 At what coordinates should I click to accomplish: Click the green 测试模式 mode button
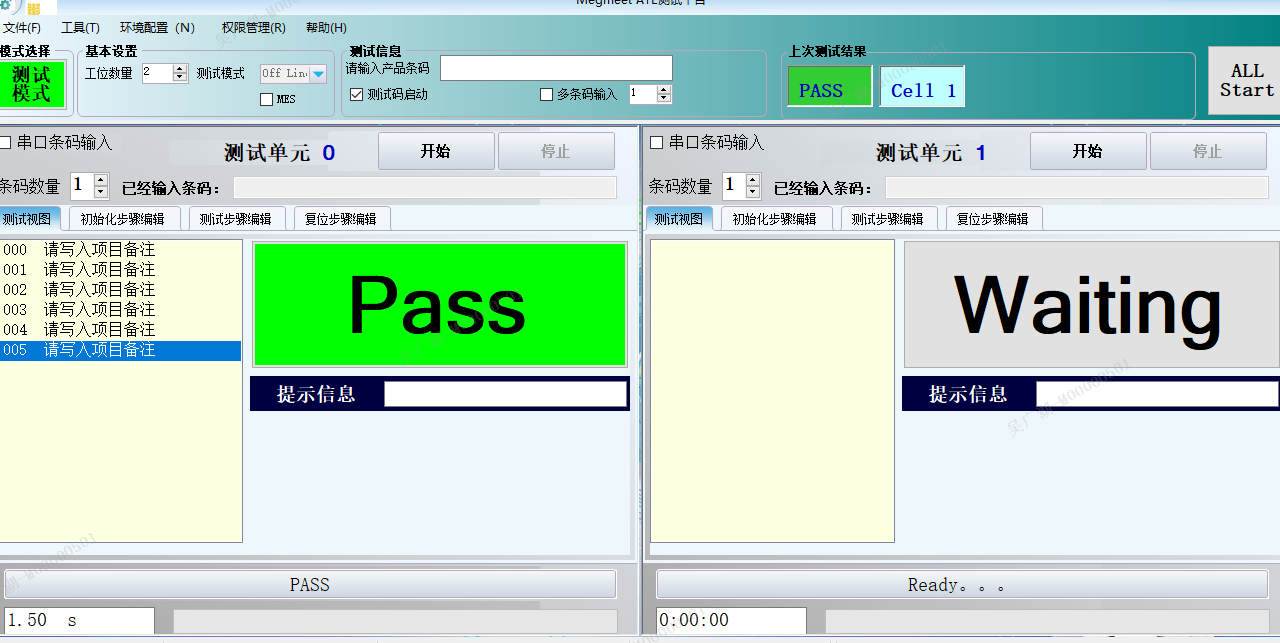pyautogui.click(x=31, y=84)
